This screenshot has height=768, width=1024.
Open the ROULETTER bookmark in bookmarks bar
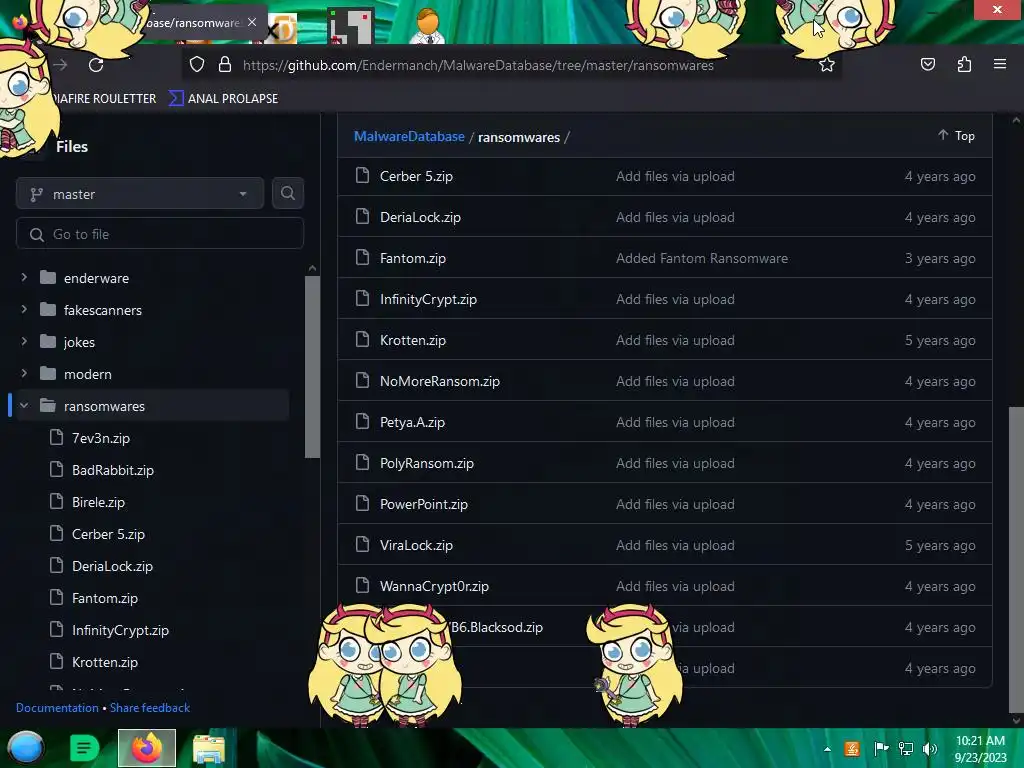(x=104, y=99)
